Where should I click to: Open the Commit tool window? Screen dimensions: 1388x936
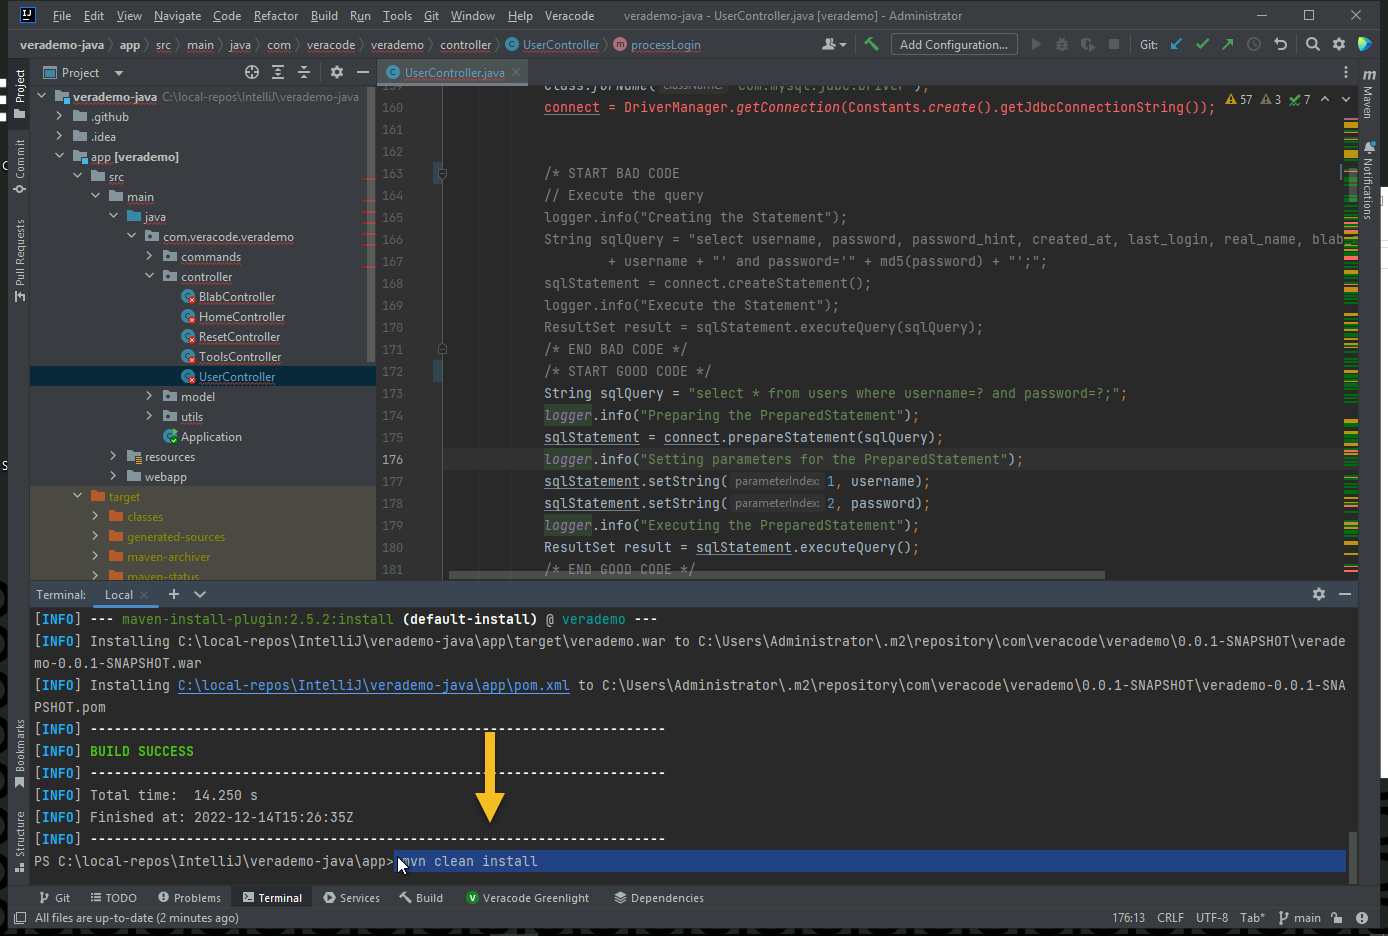point(20,166)
